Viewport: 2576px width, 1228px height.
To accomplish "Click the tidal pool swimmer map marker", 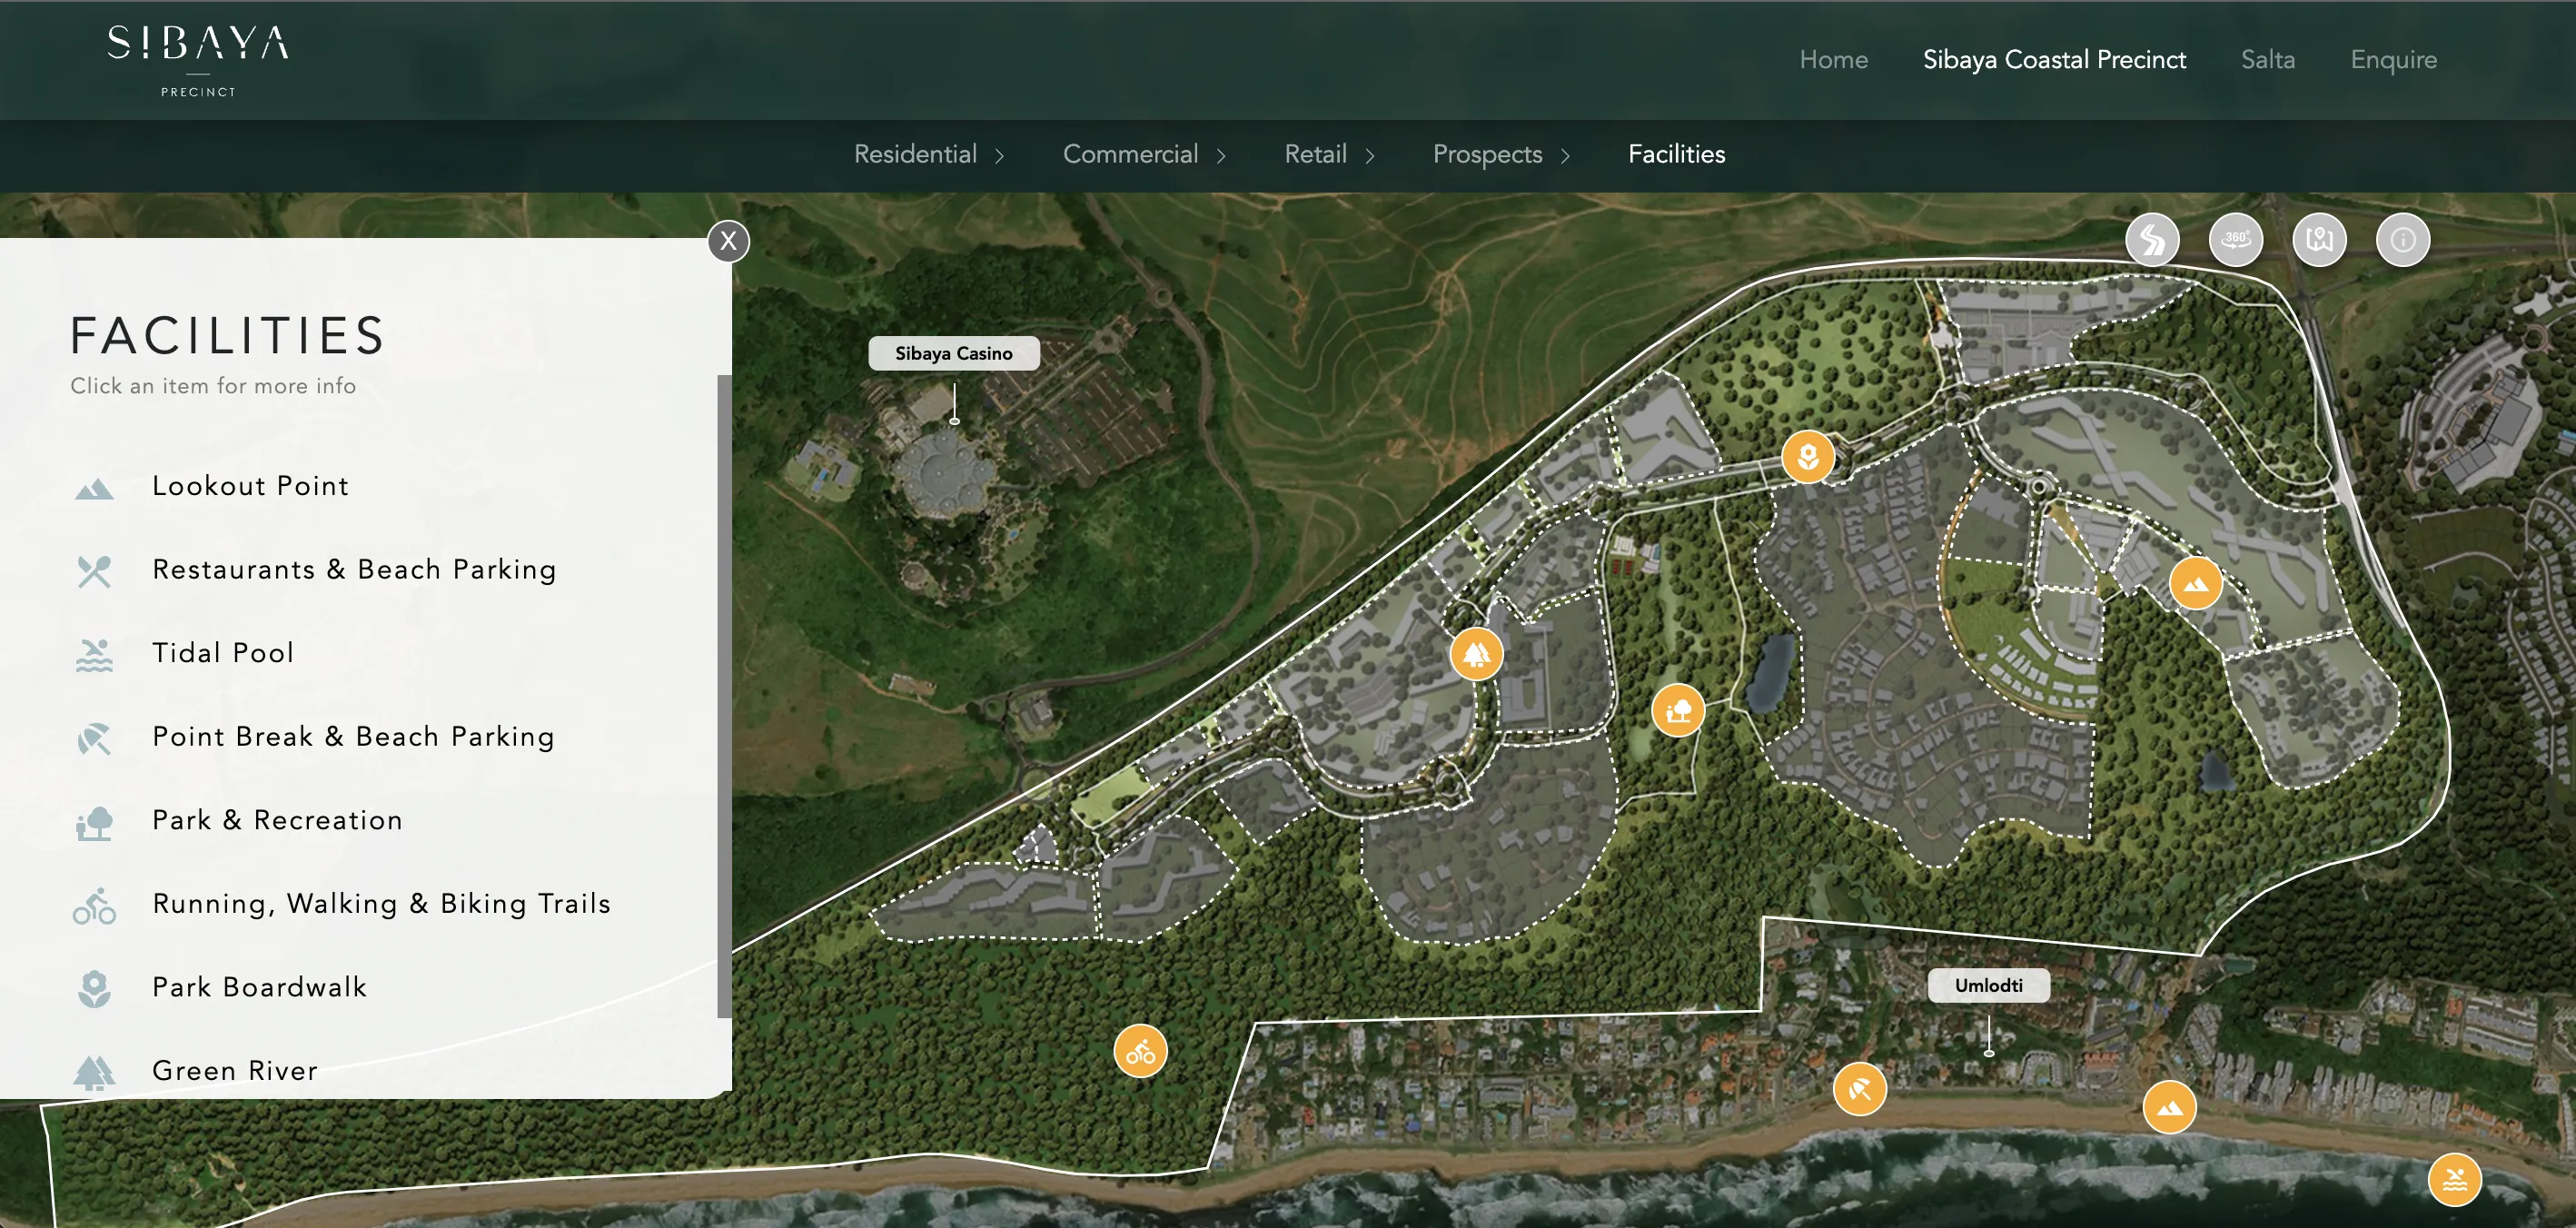I will point(2454,1180).
